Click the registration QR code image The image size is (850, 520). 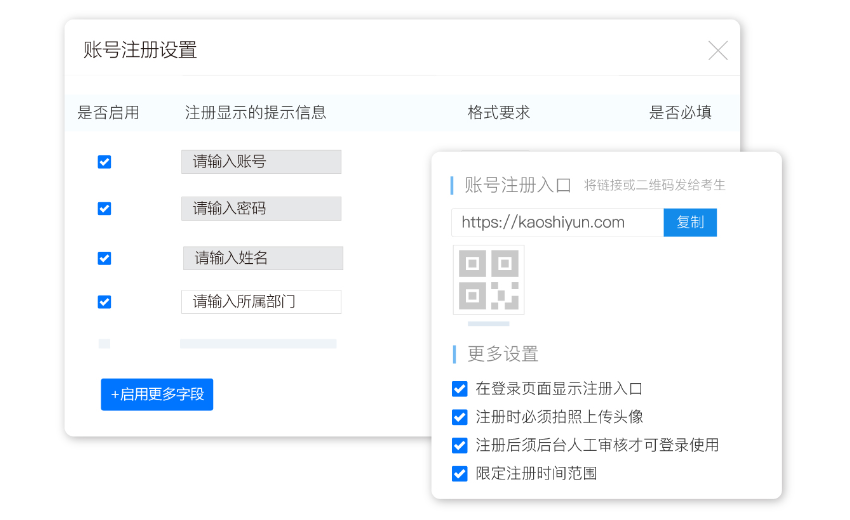tap(488, 280)
